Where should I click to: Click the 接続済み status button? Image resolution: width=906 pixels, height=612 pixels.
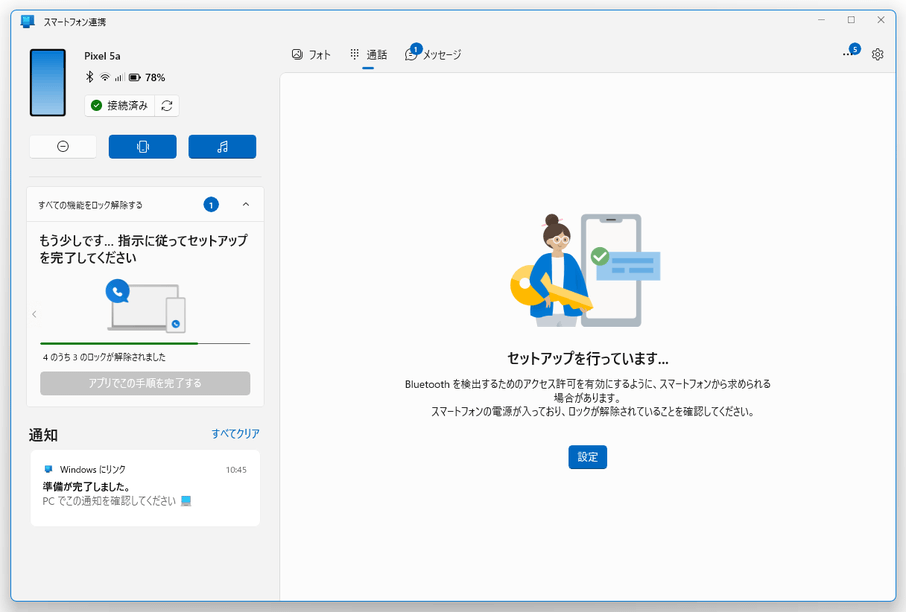click(x=120, y=106)
